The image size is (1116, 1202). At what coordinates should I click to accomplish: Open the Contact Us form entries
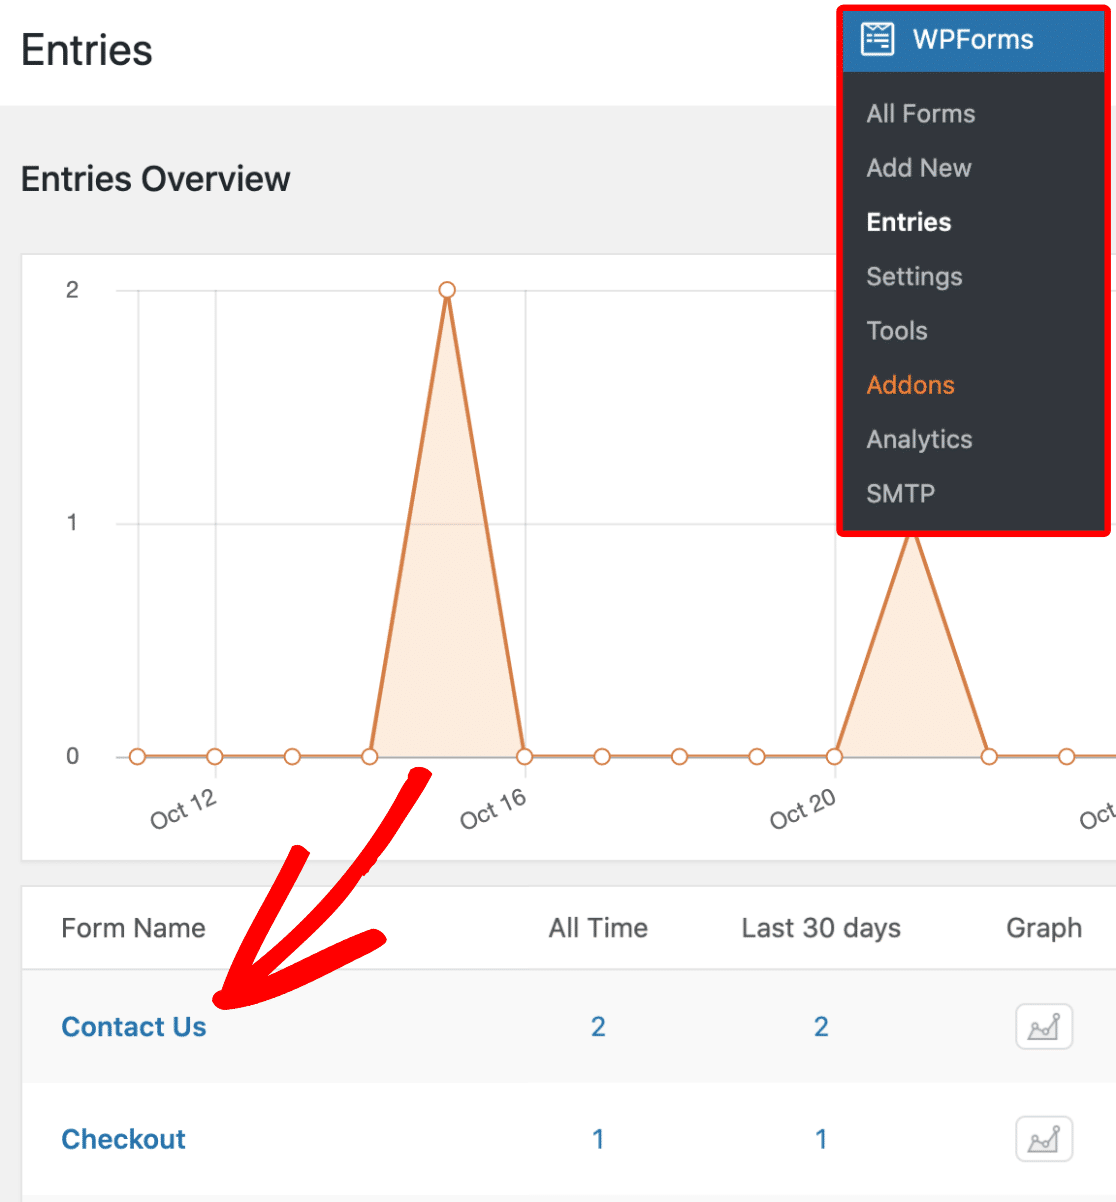[x=134, y=1027]
